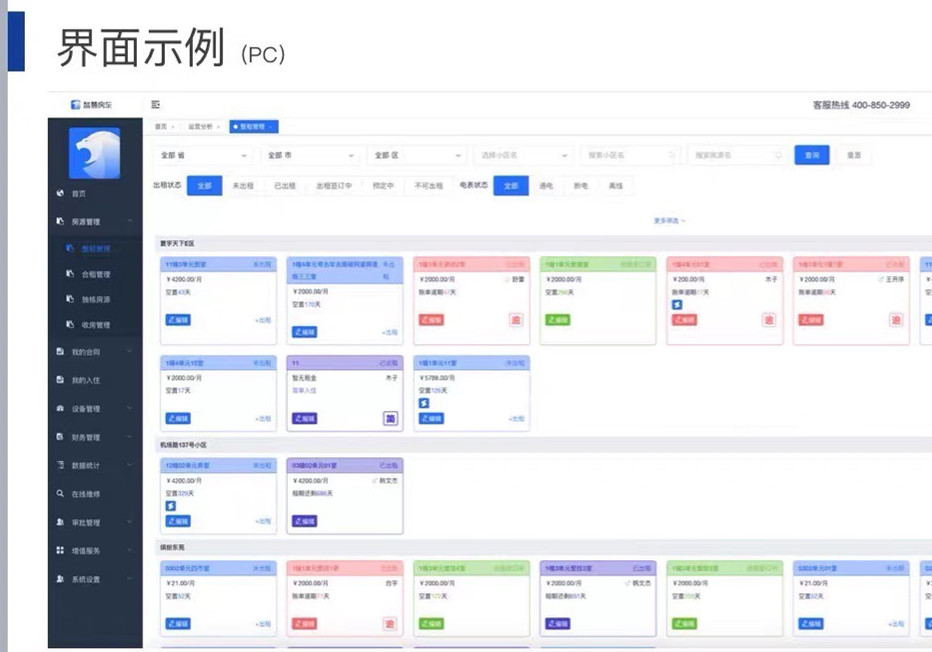This screenshot has width=932, height=652.
Task: Click the lion logo avatar in sidebar
Action: (x=95, y=153)
